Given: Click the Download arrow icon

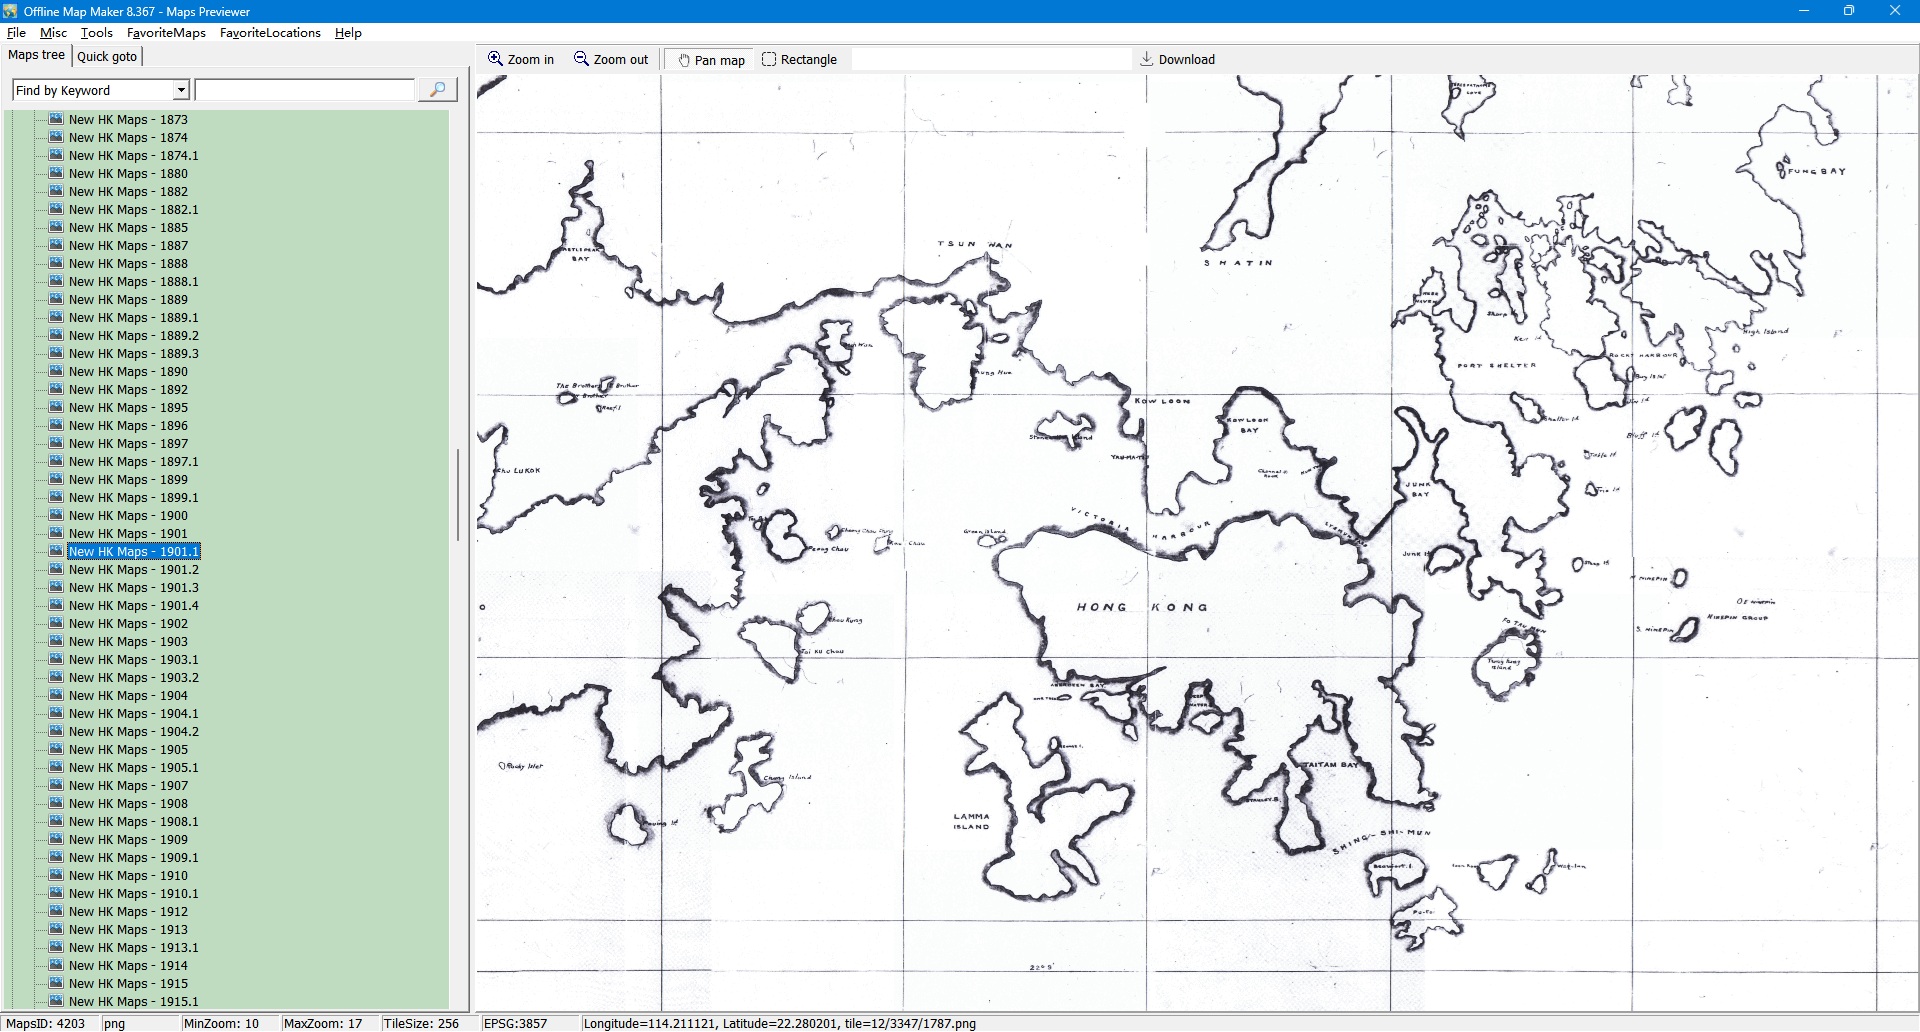Looking at the screenshot, I should (1147, 59).
